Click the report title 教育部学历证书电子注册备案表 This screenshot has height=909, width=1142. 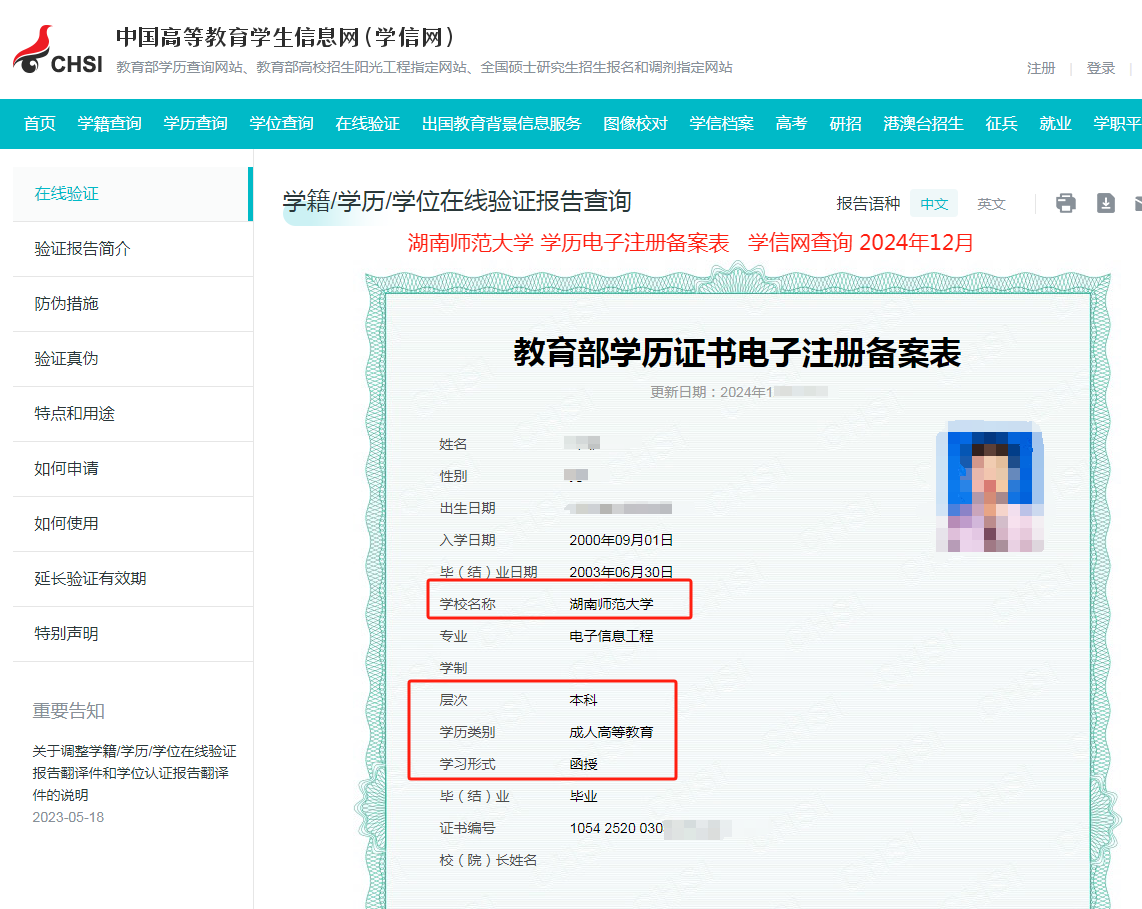pyautogui.click(x=737, y=353)
